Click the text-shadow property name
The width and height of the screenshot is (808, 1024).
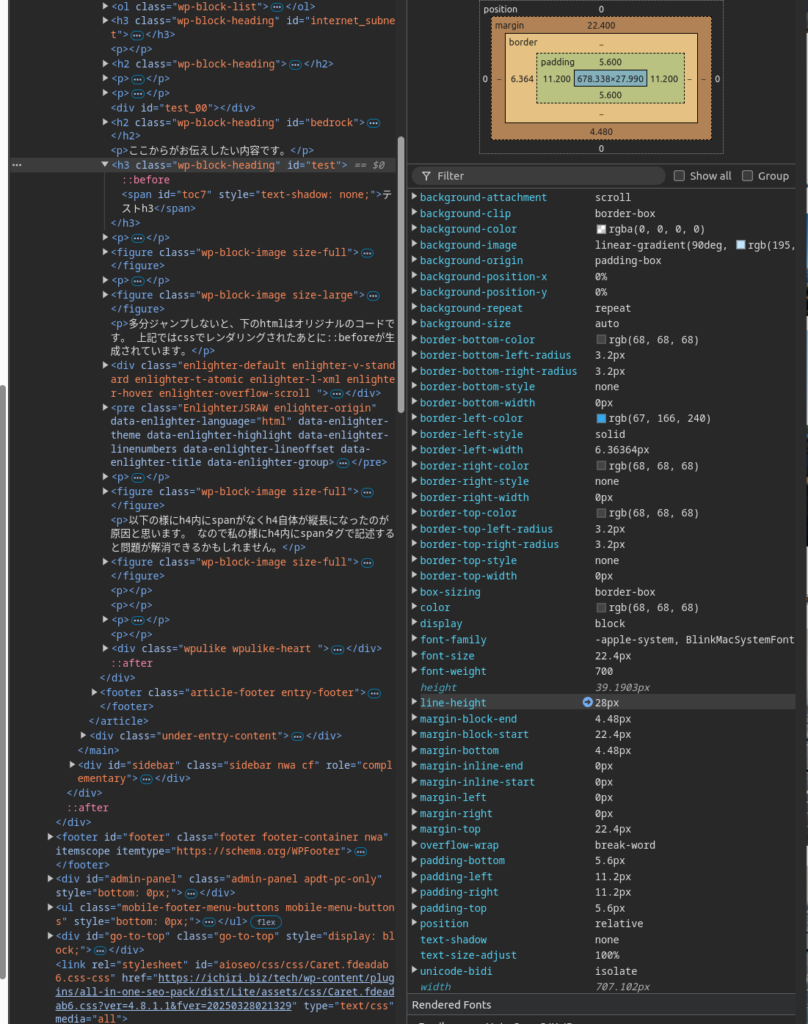coord(453,940)
